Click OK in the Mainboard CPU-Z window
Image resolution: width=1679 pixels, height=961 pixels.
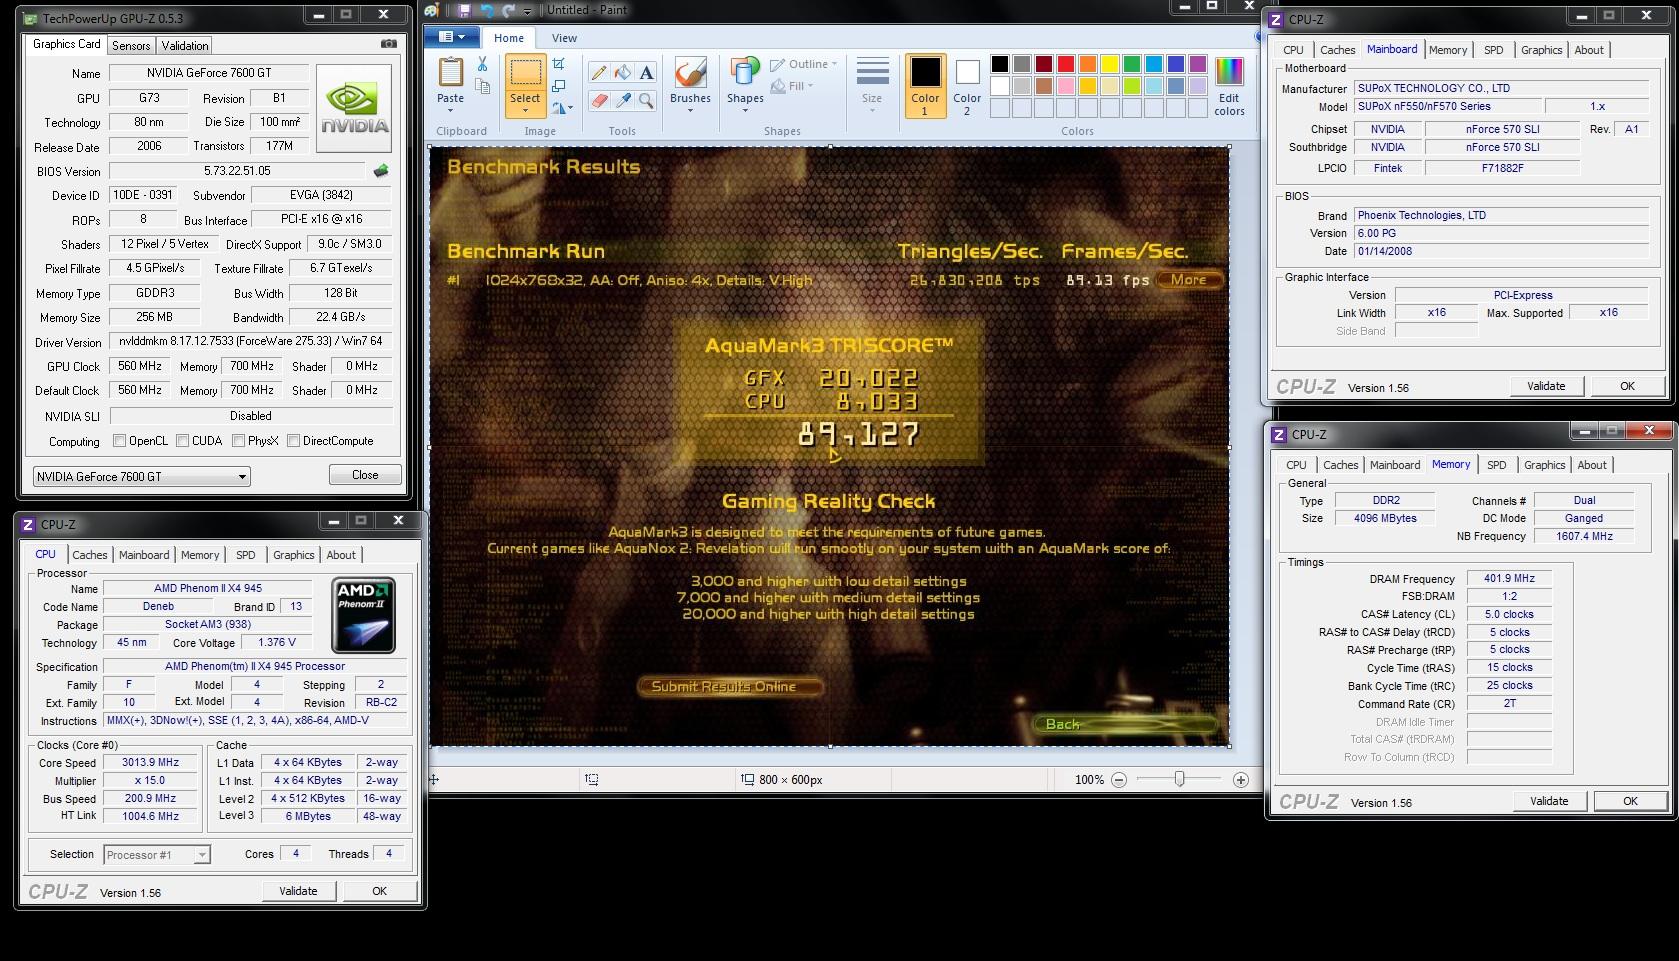(1627, 386)
